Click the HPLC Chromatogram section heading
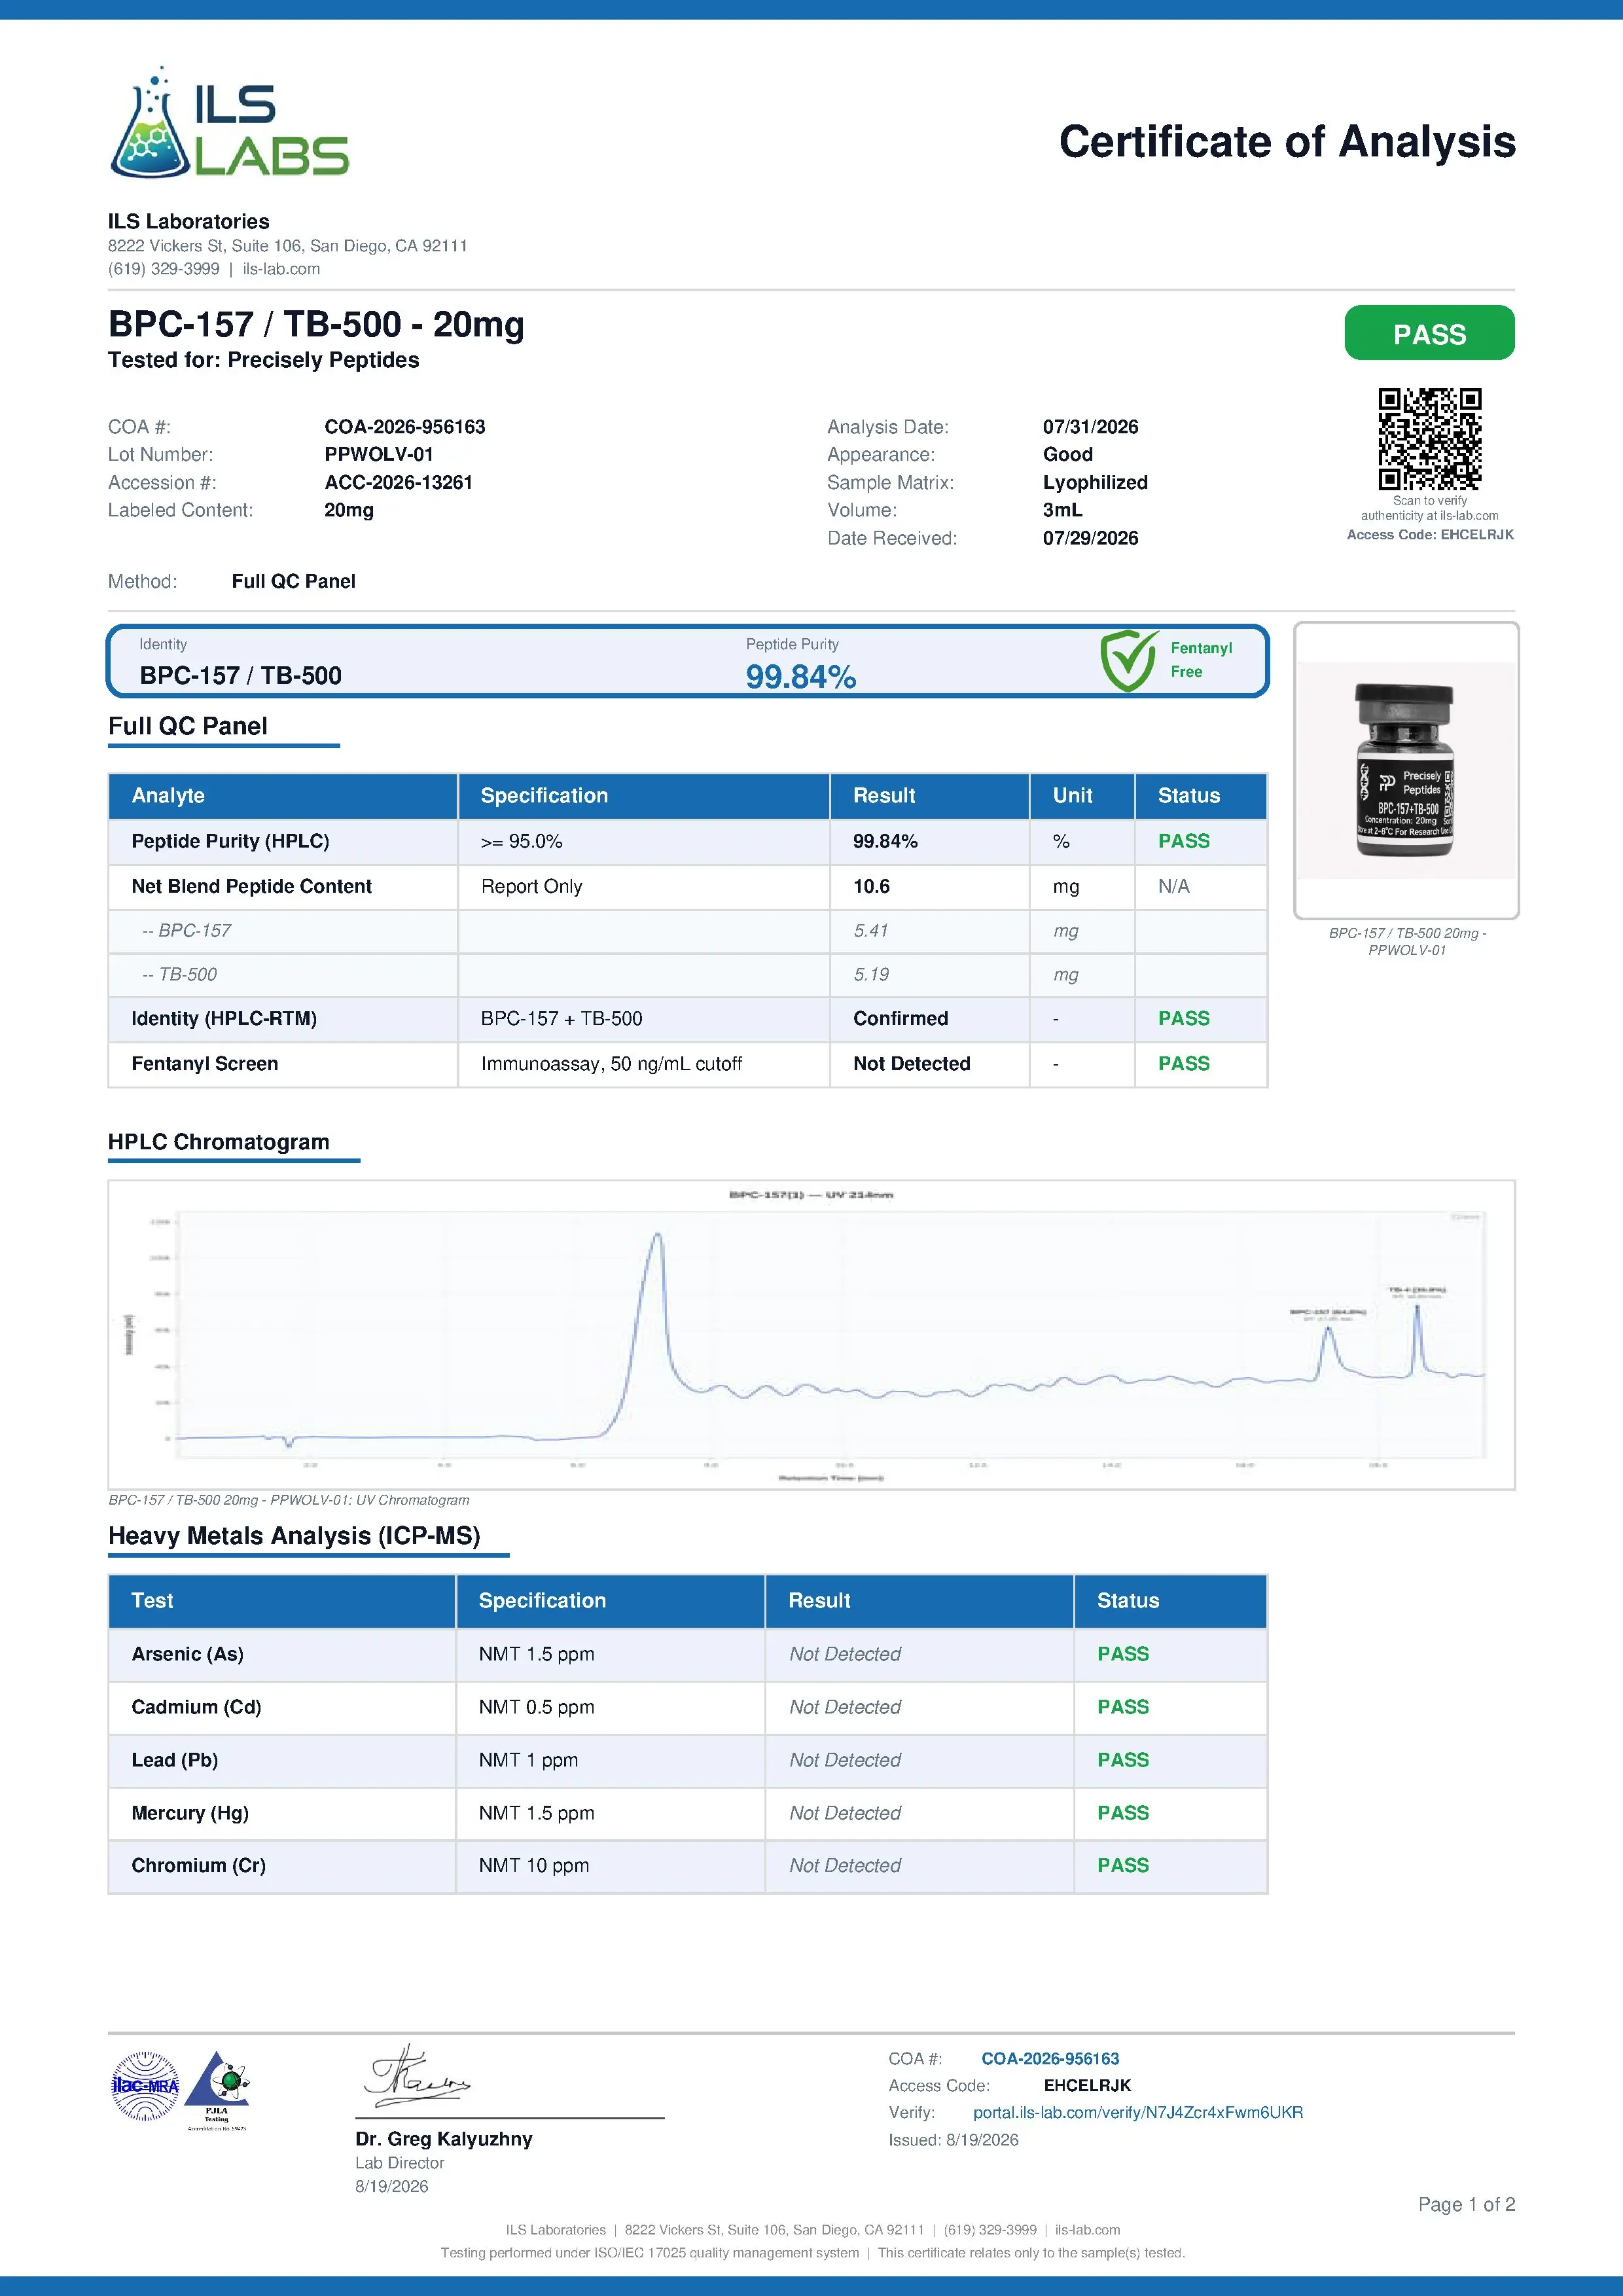 219,1142
